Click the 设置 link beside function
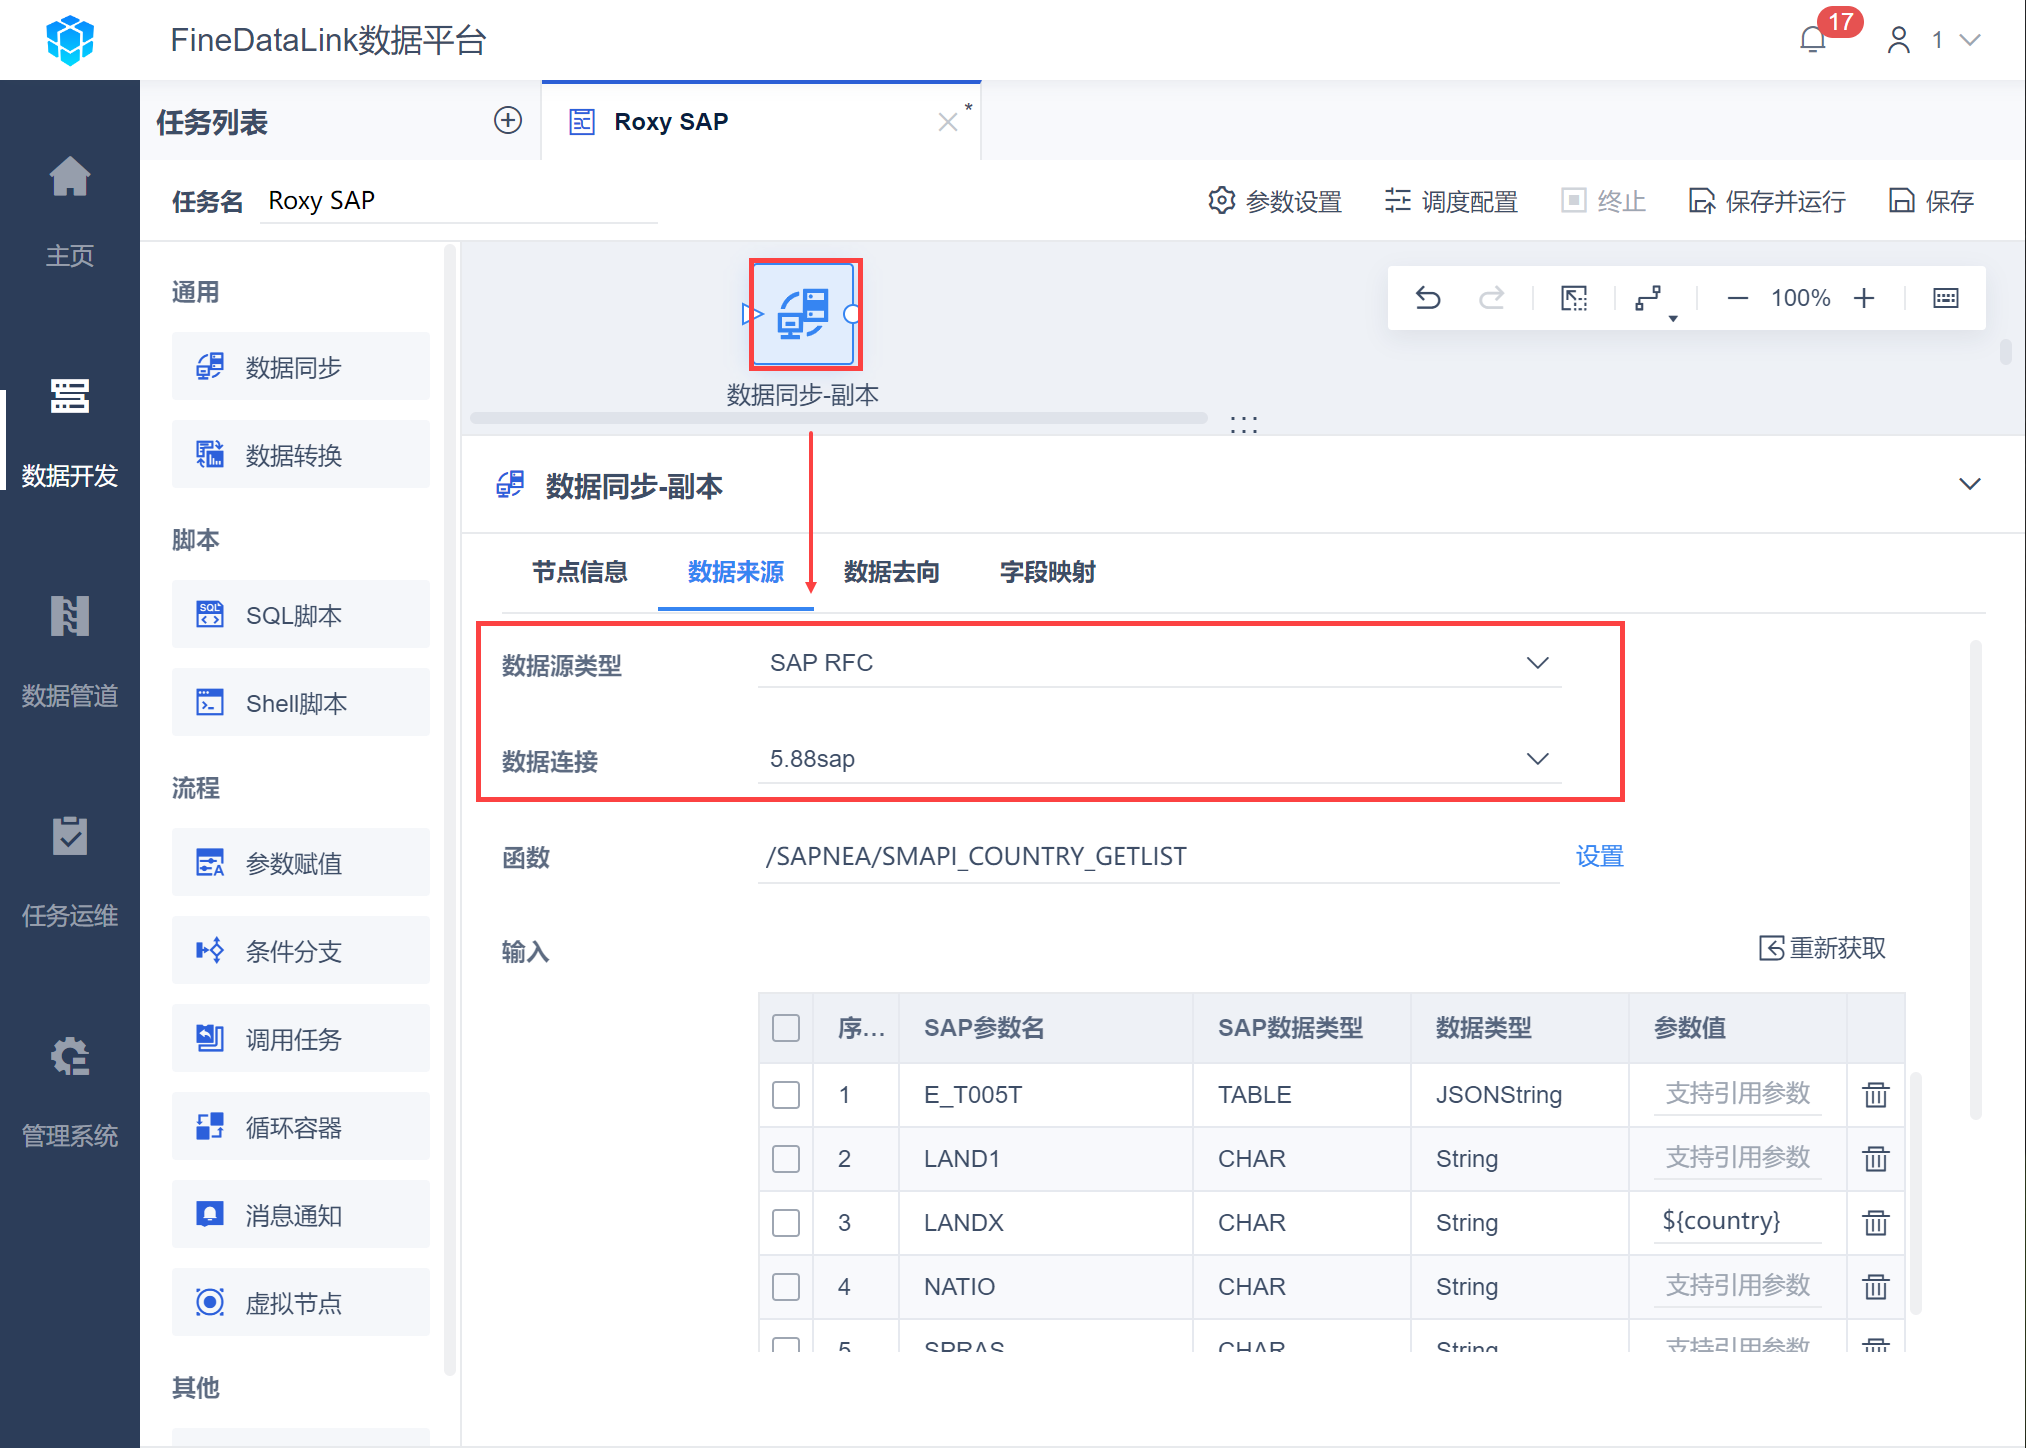Screen dimensions: 2026x1448 1599,856
